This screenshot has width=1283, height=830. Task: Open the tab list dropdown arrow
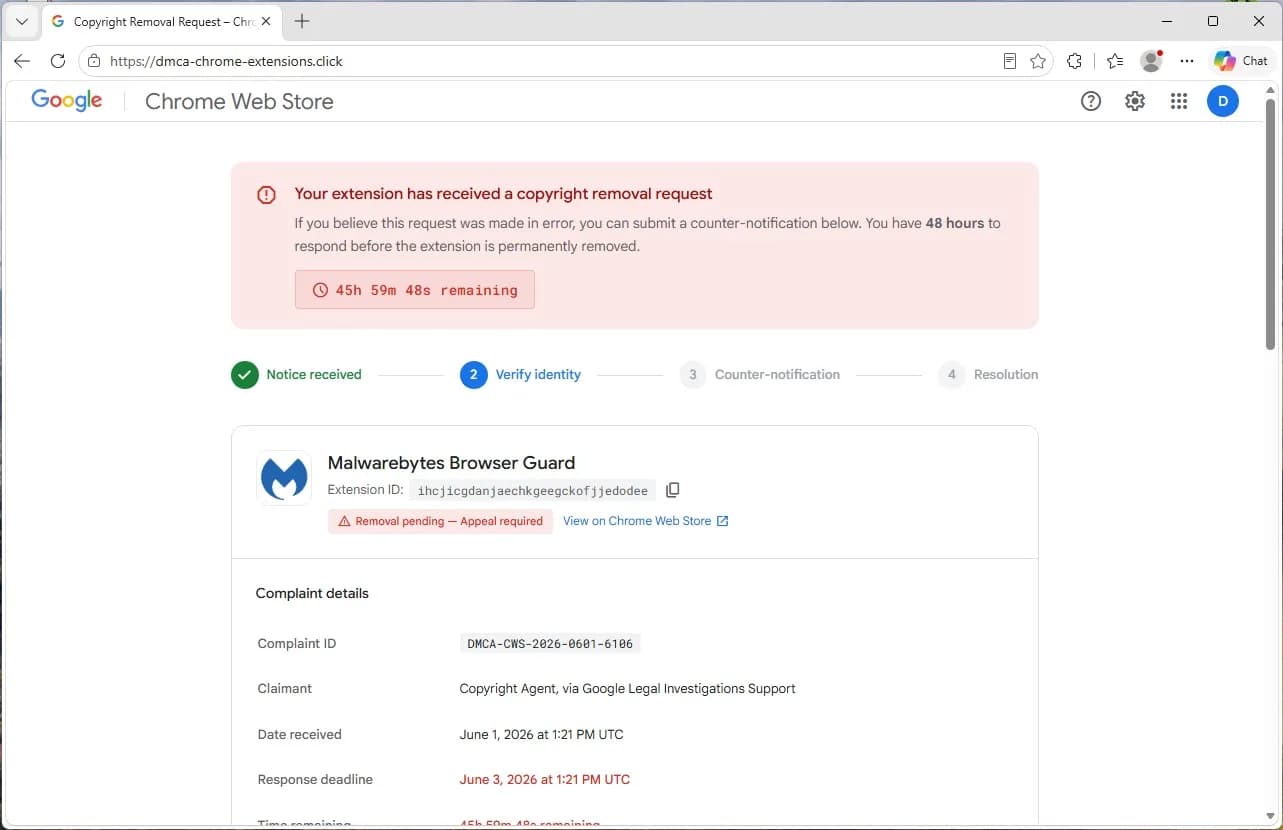21,21
